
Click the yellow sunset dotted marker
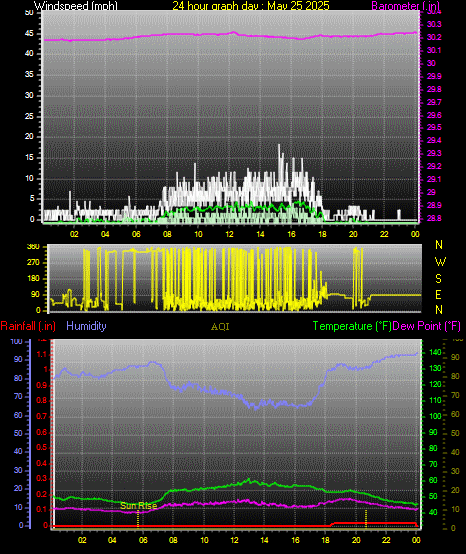[x=366, y=518]
